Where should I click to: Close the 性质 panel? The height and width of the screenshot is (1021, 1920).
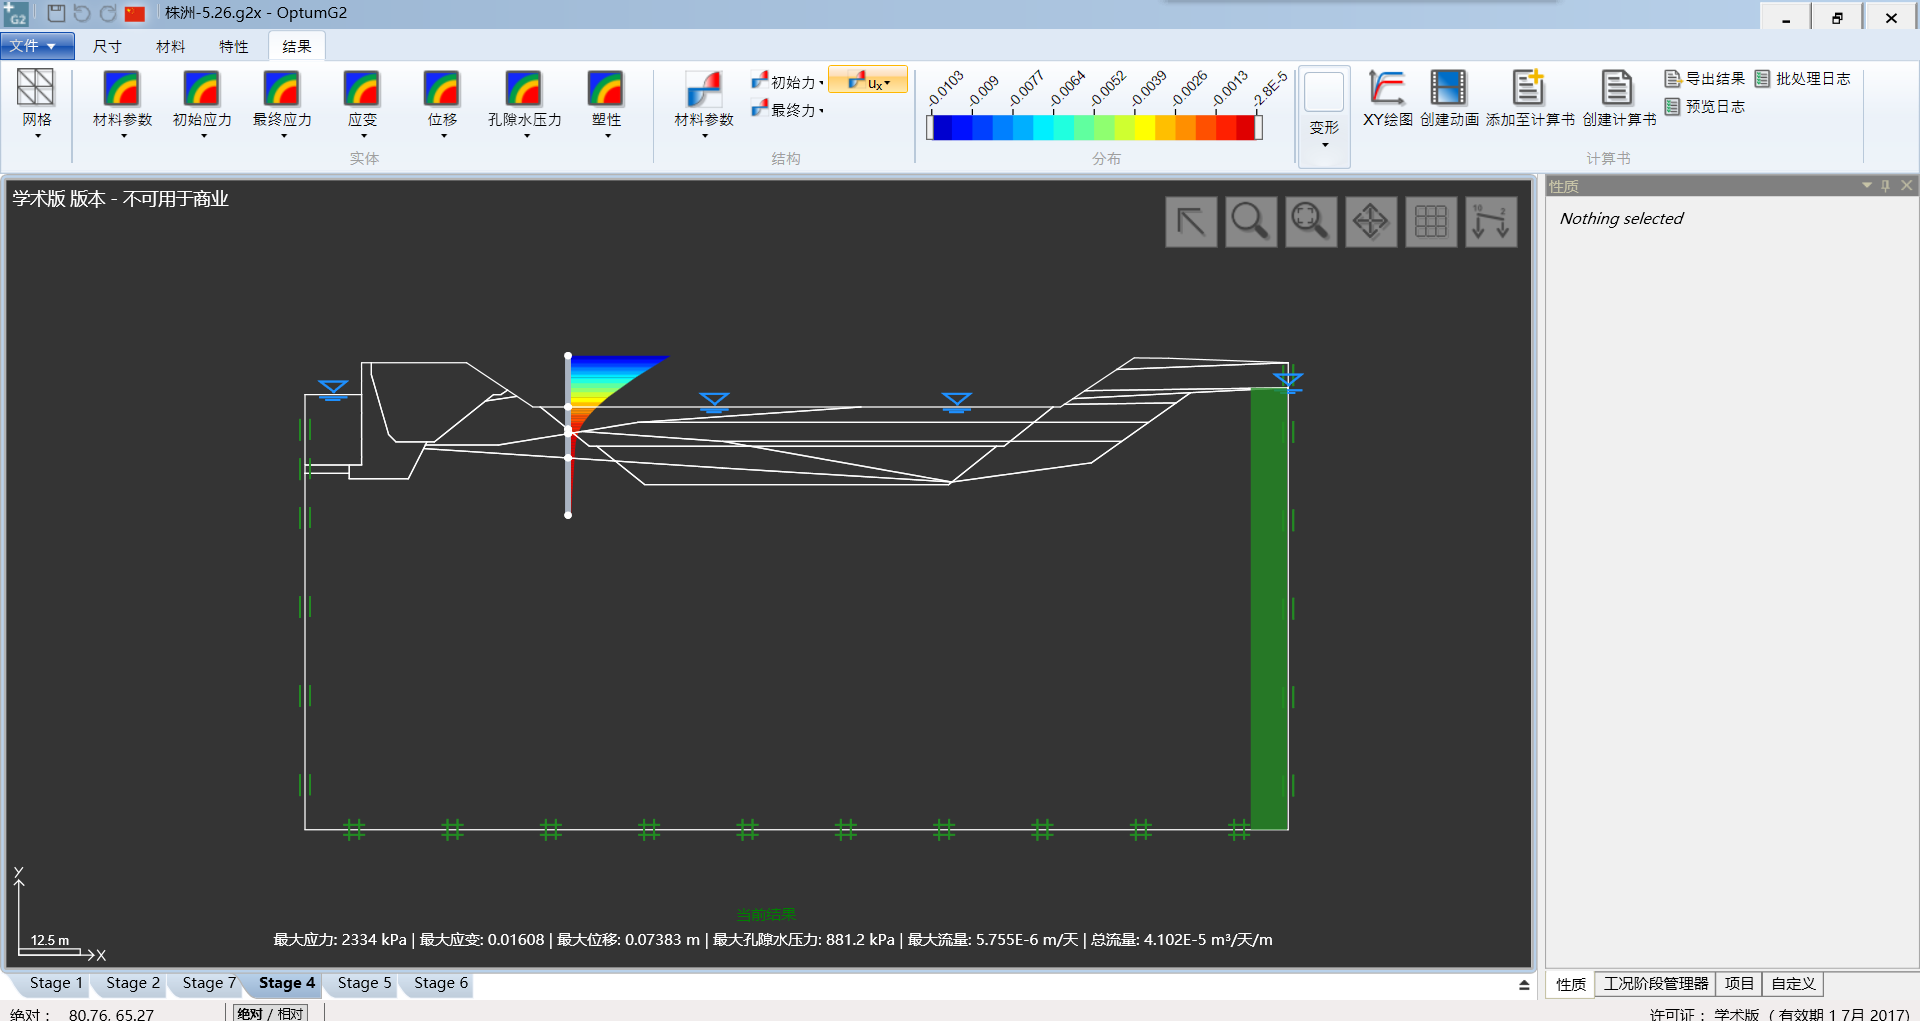coord(1907,185)
